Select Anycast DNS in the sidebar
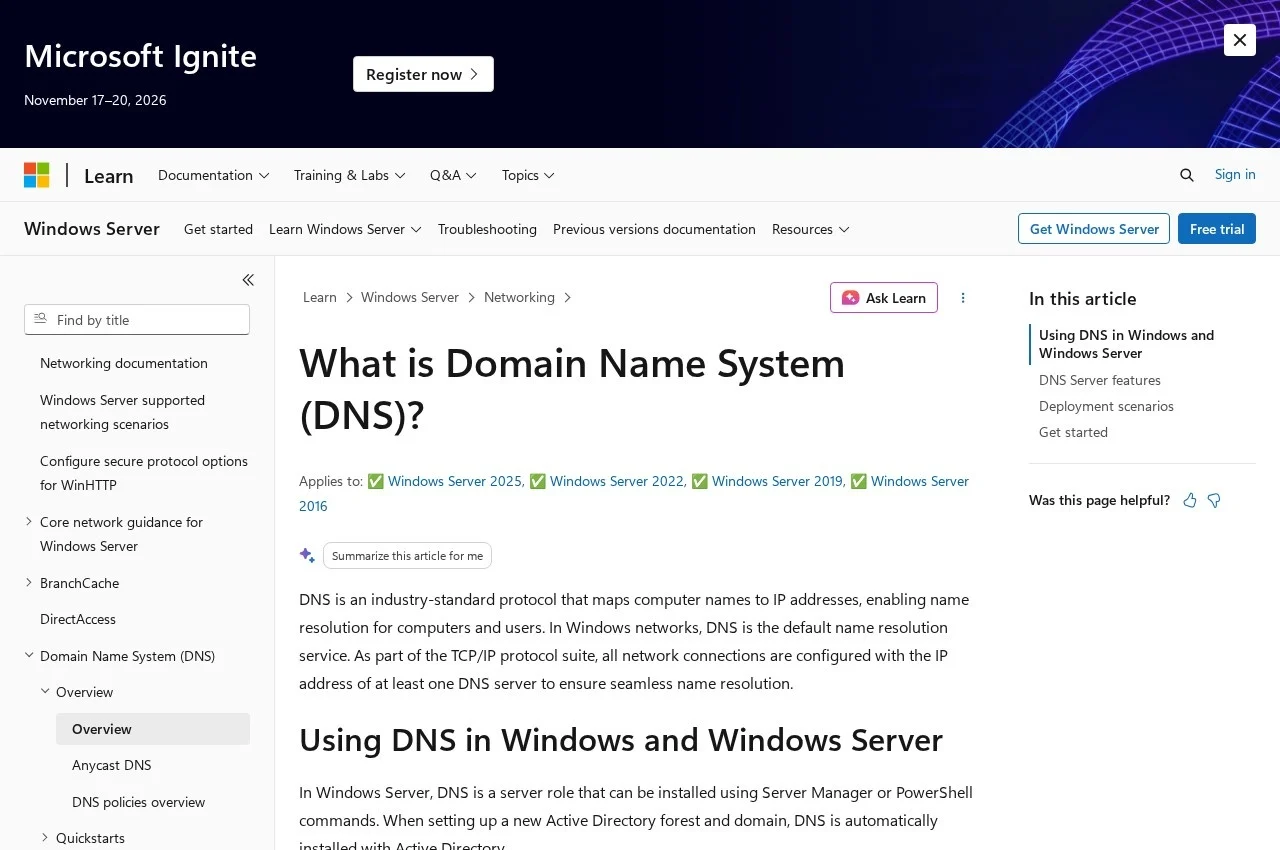 point(112,765)
